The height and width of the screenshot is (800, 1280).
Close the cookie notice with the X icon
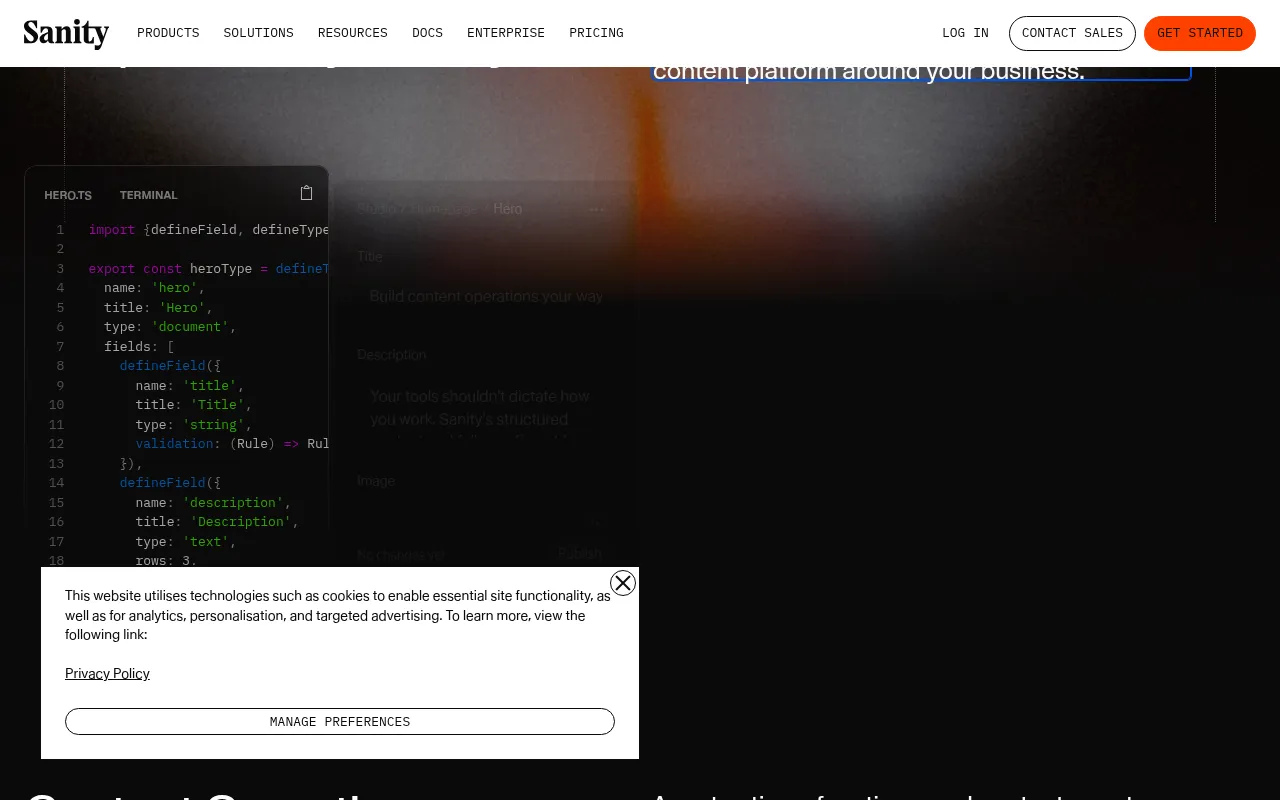623,583
